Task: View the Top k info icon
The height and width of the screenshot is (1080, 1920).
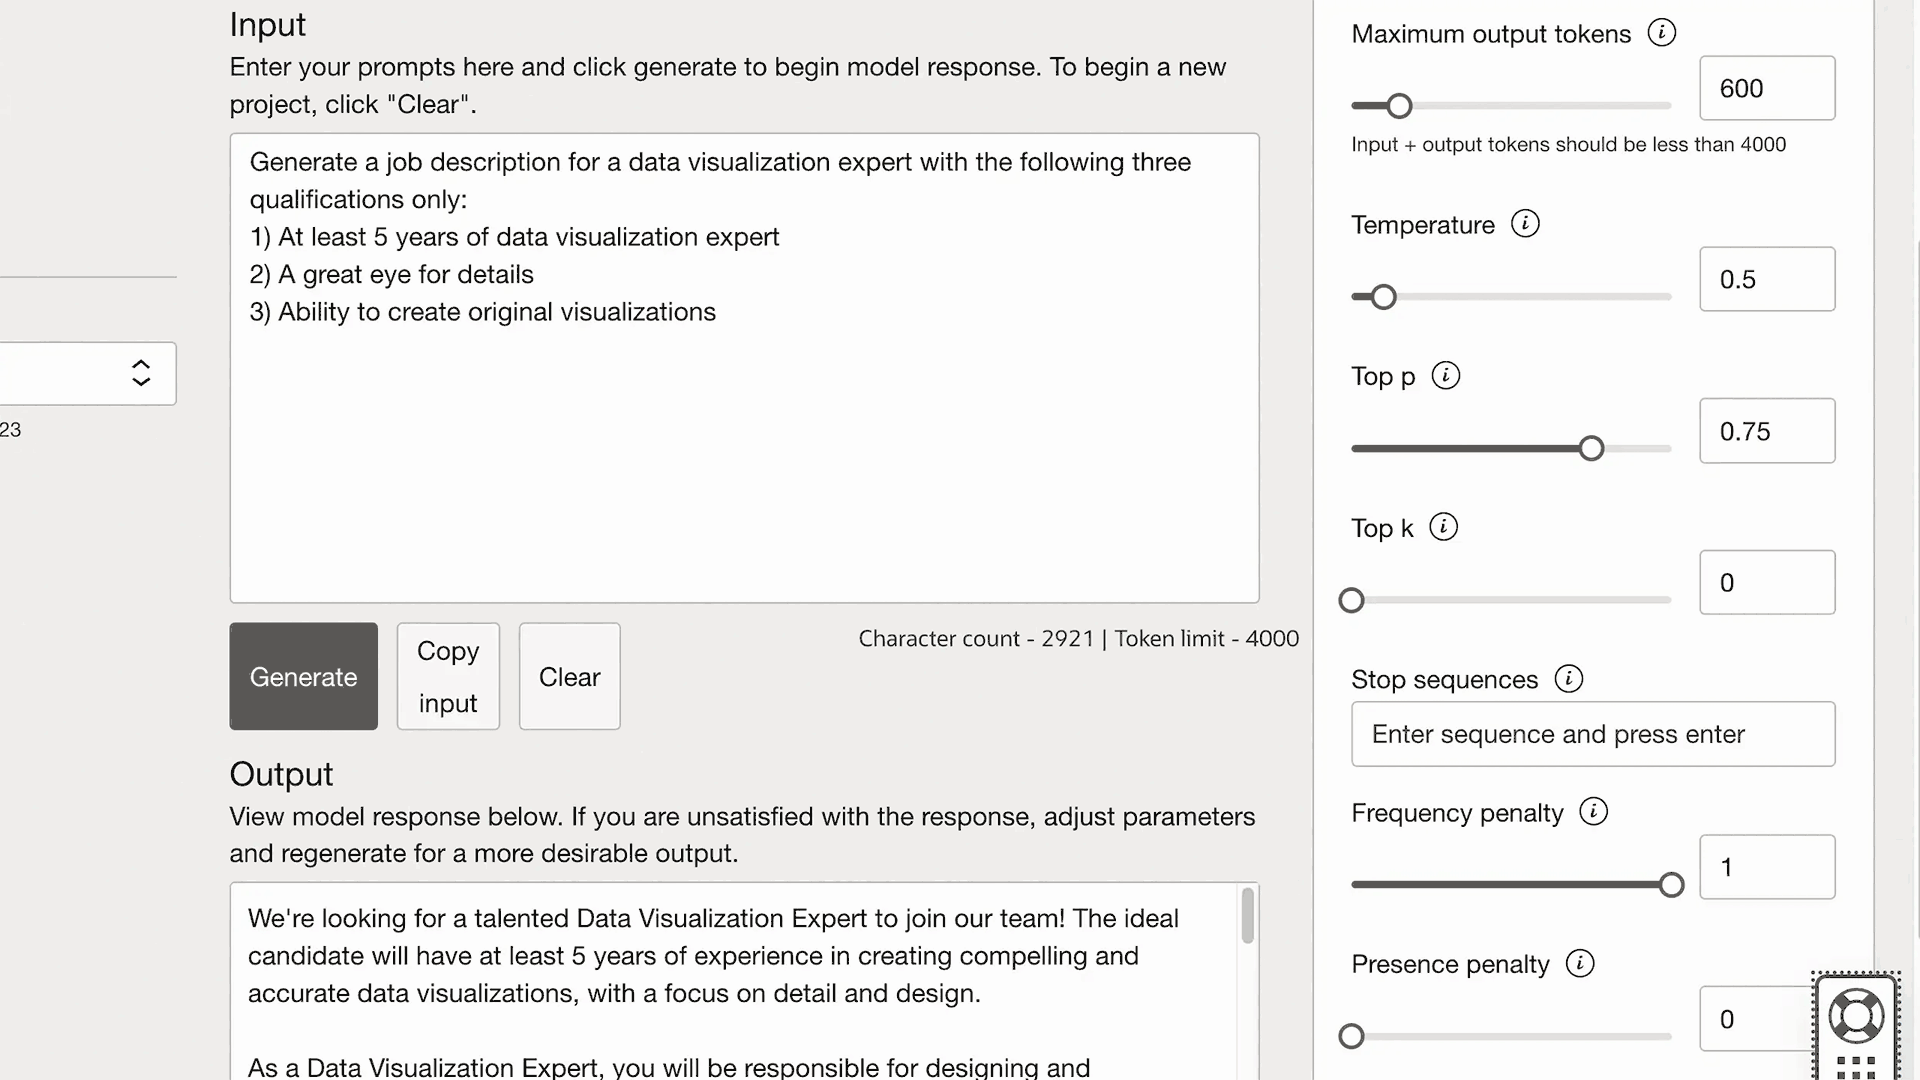Action: [1443, 526]
